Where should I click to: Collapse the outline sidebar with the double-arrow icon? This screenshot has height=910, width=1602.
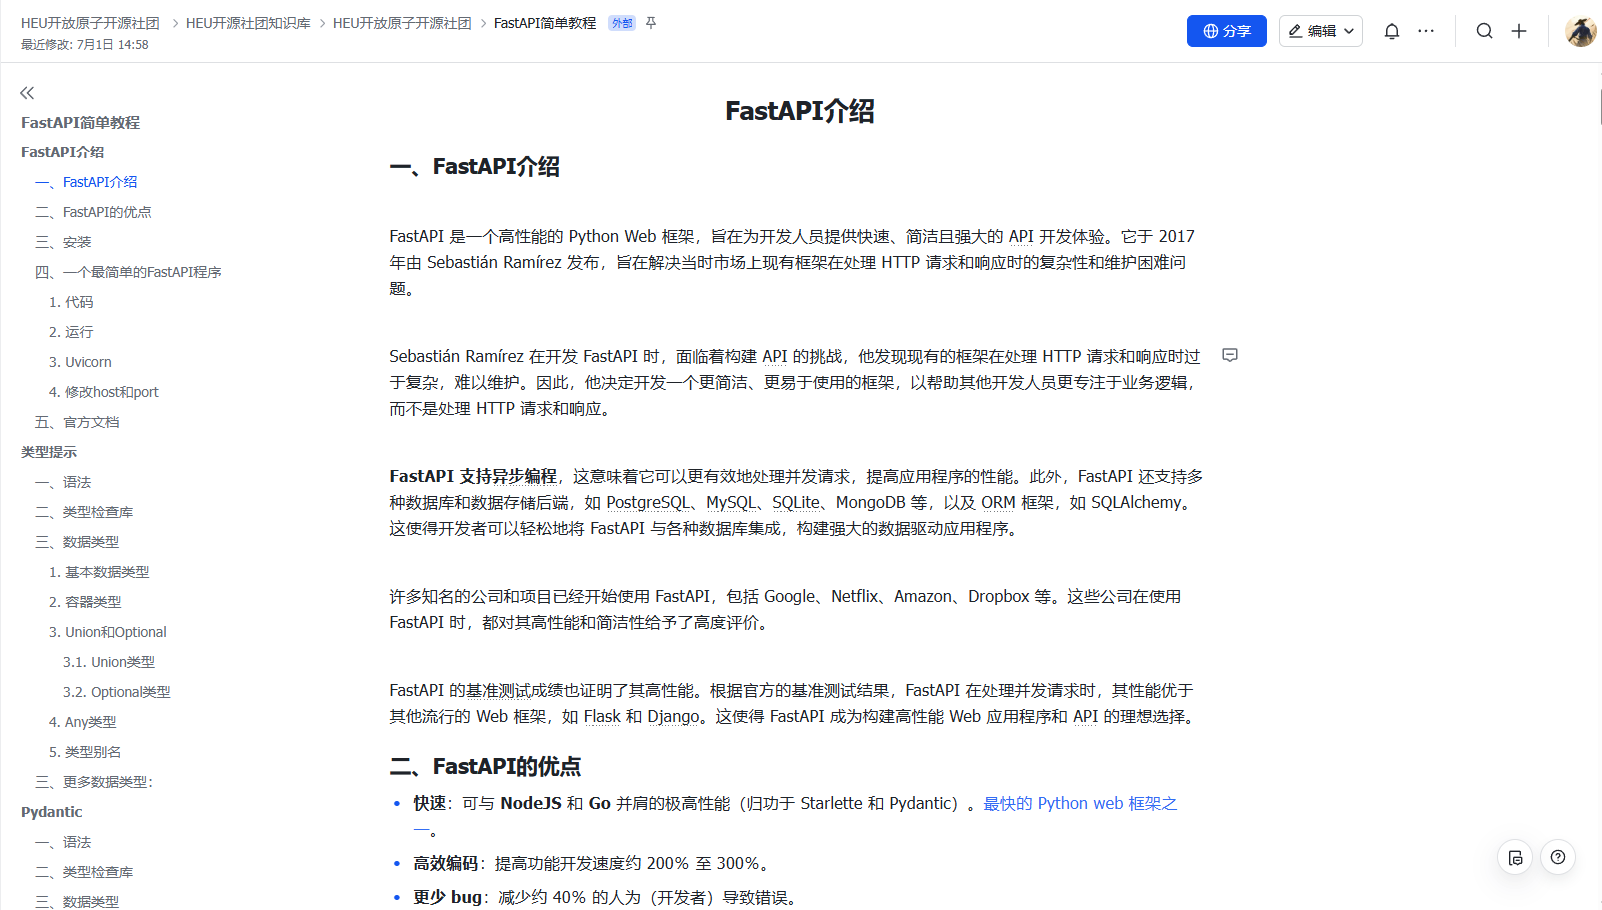27,92
